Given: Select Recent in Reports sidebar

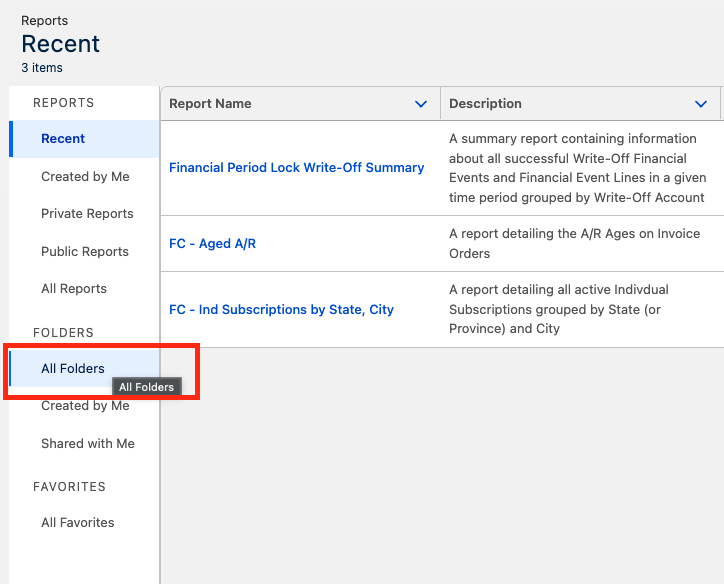Looking at the screenshot, I should point(84,138).
